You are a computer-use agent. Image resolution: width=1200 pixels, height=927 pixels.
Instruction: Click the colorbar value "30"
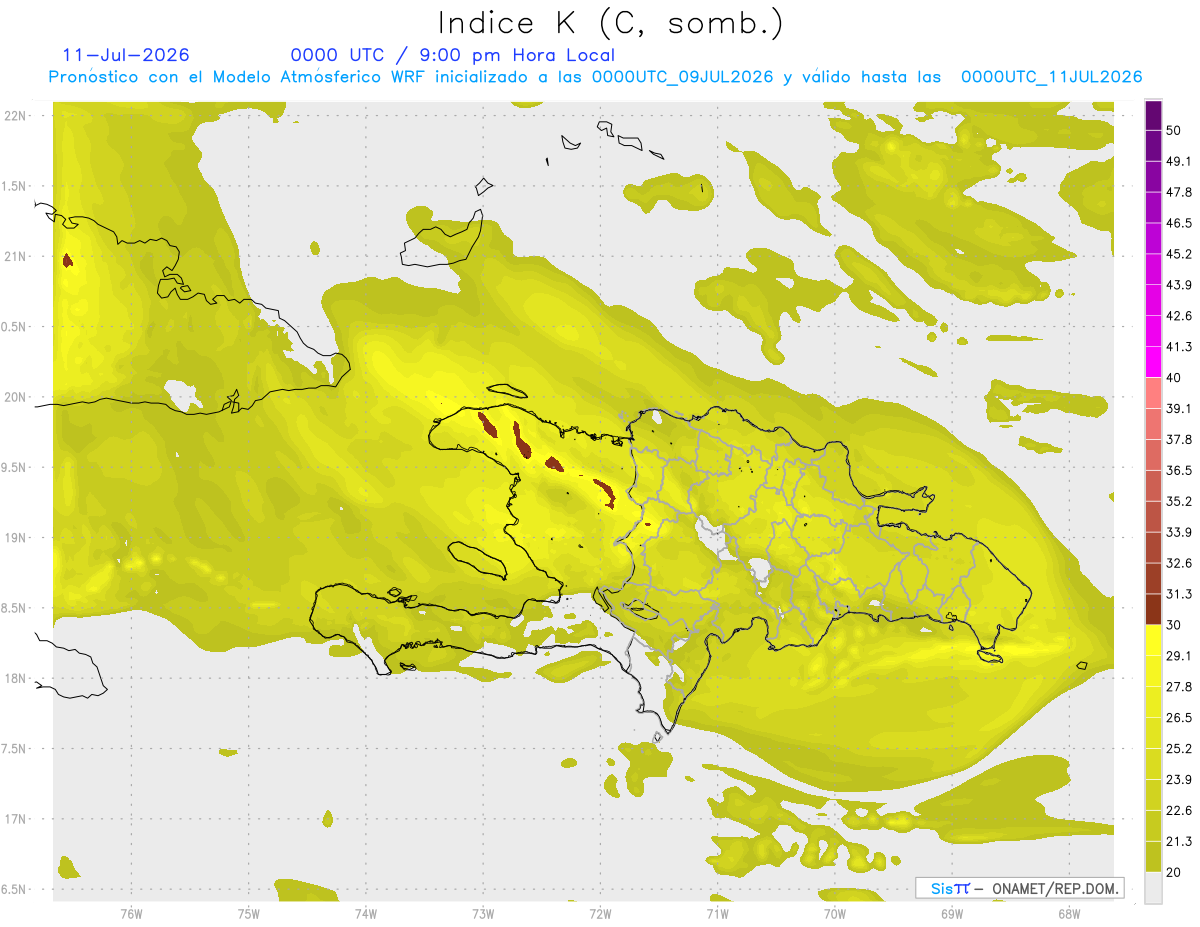point(1176,625)
